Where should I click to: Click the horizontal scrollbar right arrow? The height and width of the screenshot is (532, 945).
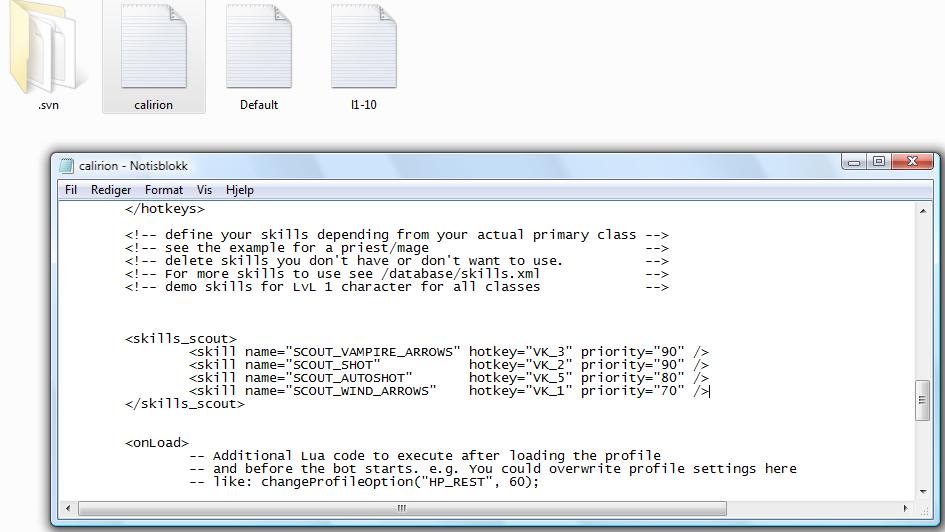905,508
